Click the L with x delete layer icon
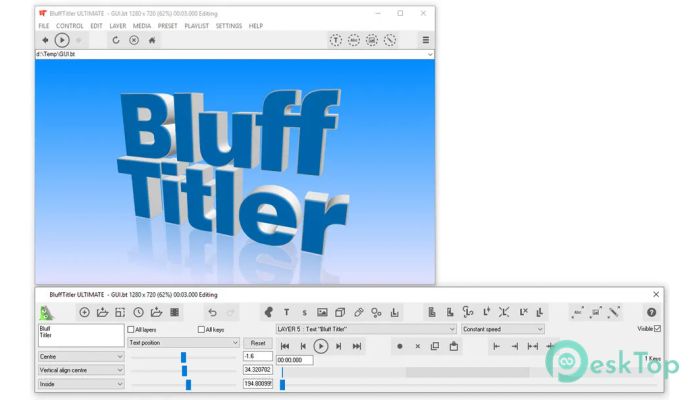Viewport: 700px width, 400px height. pyautogui.click(x=523, y=312)
